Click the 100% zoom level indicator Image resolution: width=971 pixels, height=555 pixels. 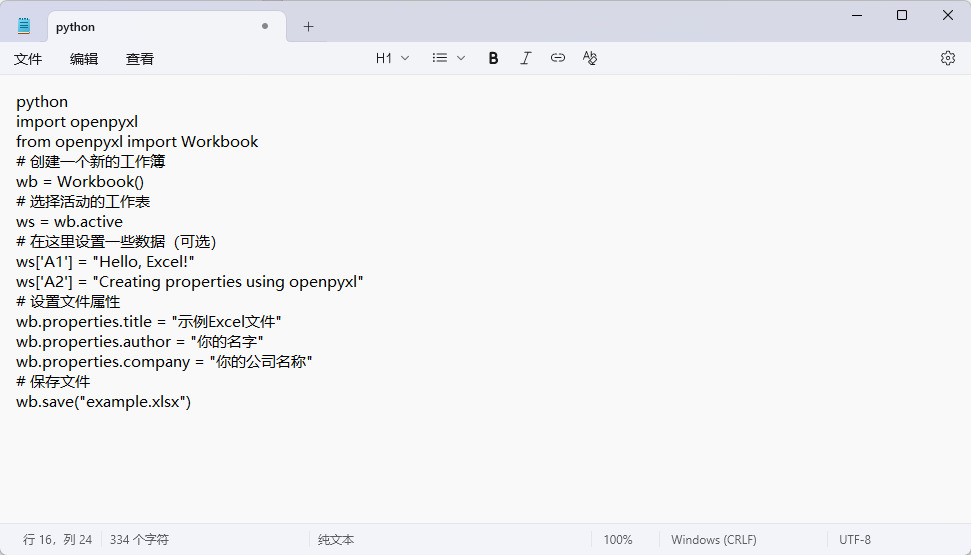pyautogui.click(x=618, y=540)
